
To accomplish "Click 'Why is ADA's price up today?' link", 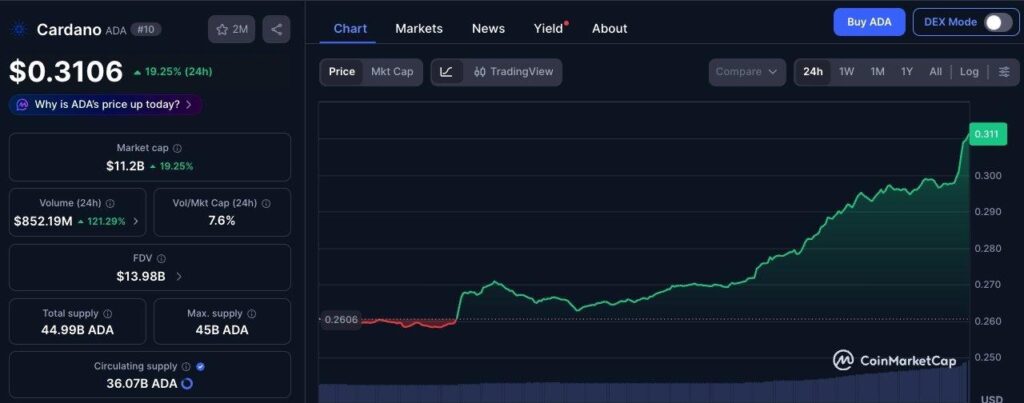I will [x=107, y=105].
